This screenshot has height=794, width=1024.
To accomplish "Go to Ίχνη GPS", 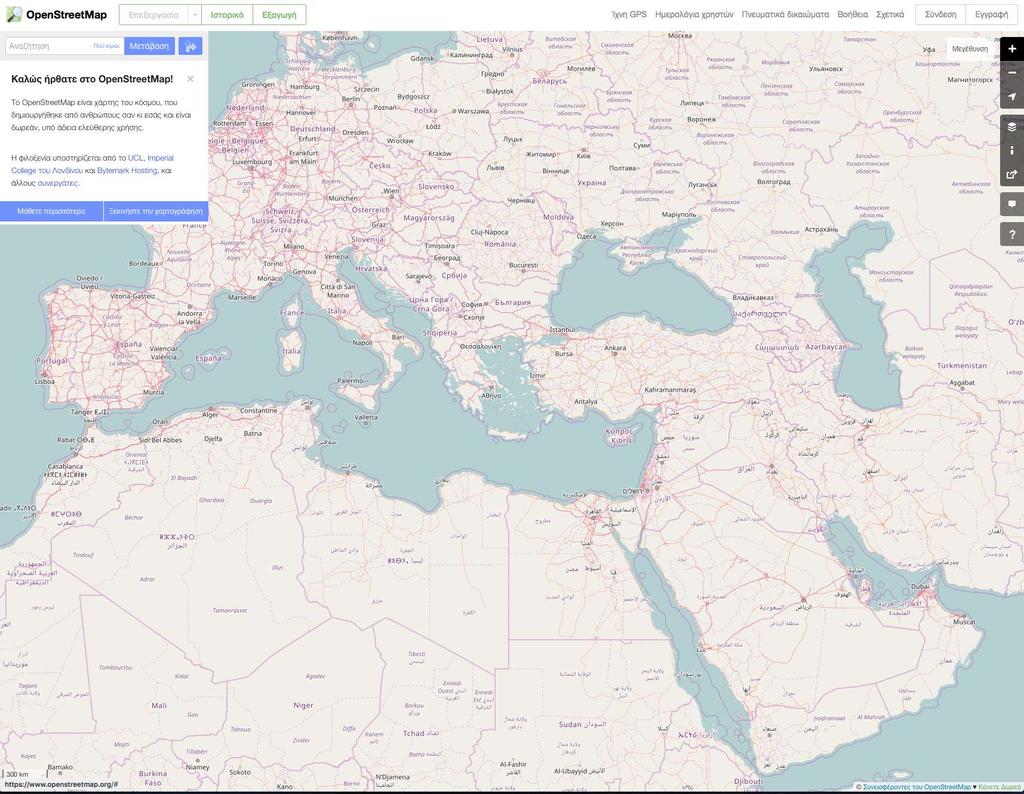I will (628, 14).
